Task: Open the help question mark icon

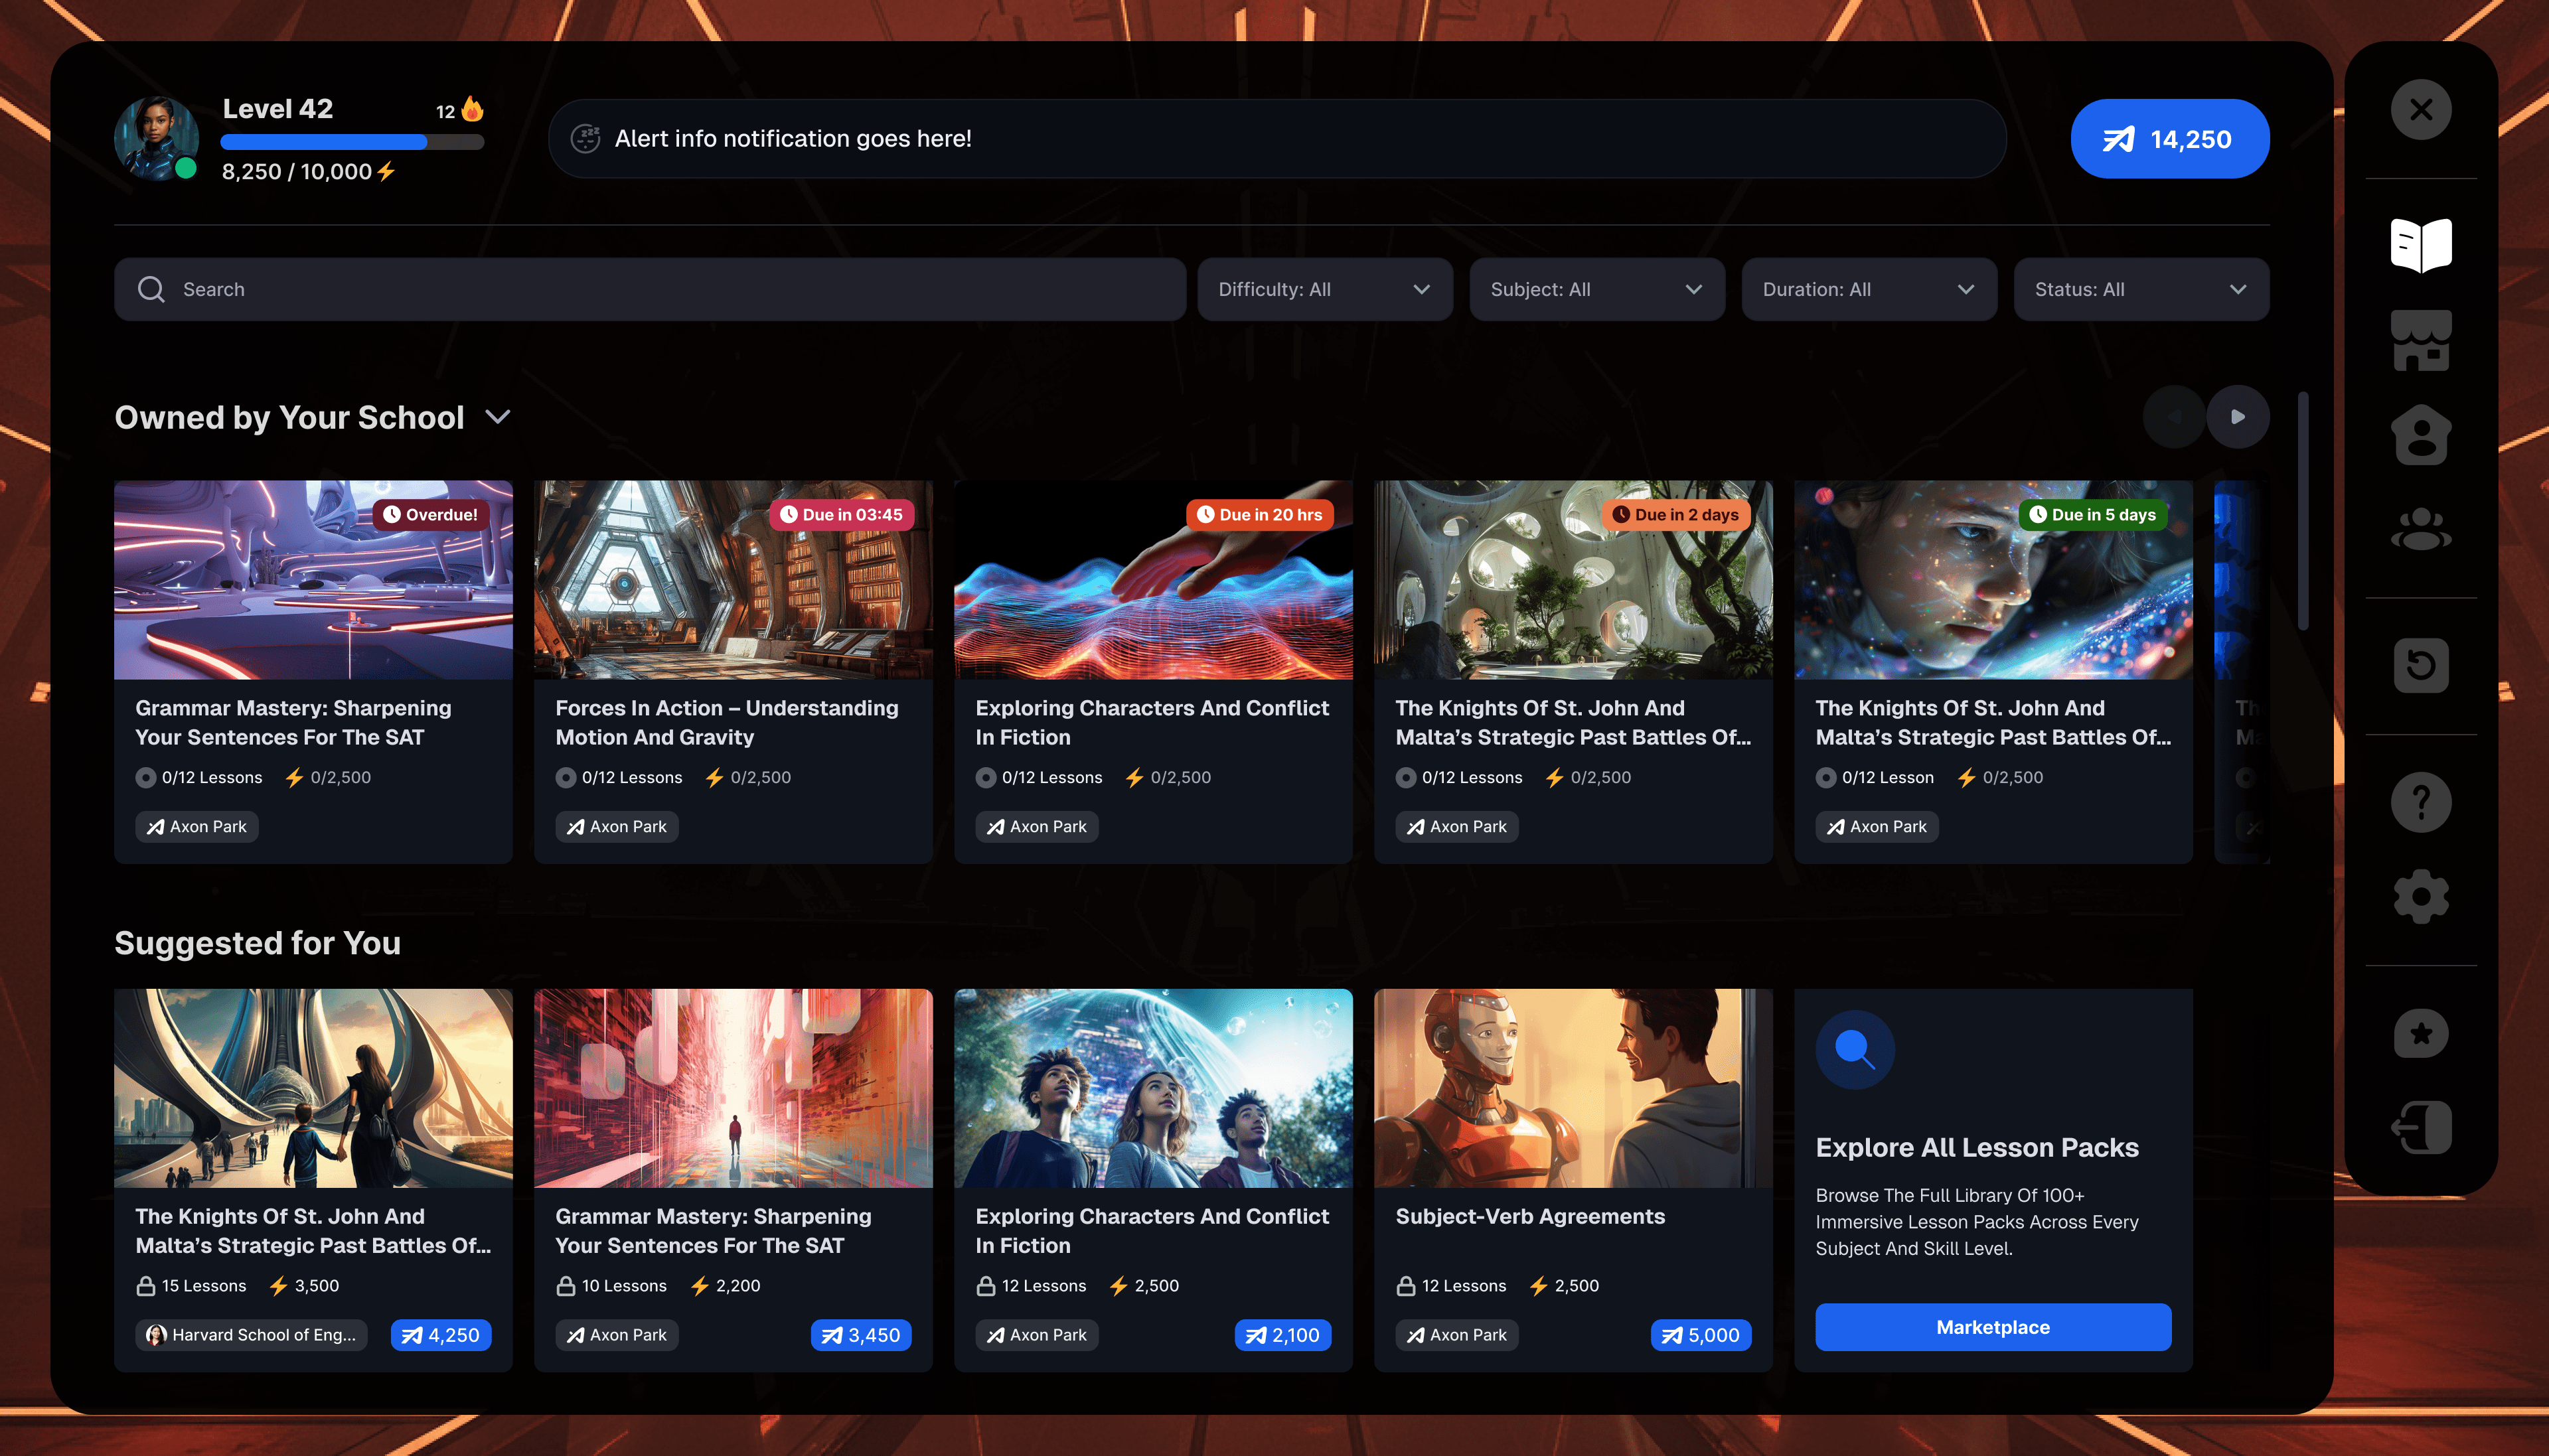Action: click(2420, 802)
